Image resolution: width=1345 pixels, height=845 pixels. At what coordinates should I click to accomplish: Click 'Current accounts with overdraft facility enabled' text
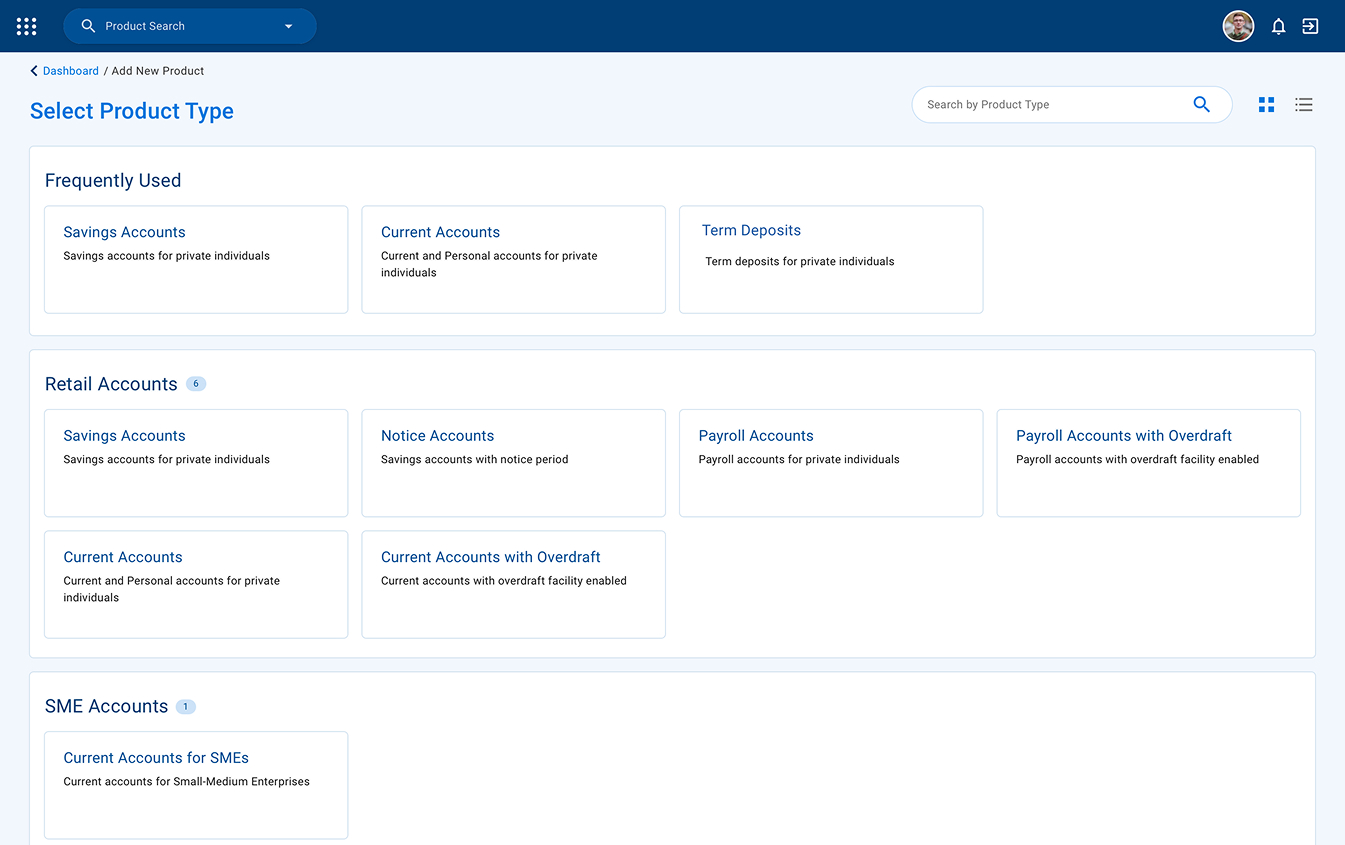pyautogui.click(x=504, y=581)
